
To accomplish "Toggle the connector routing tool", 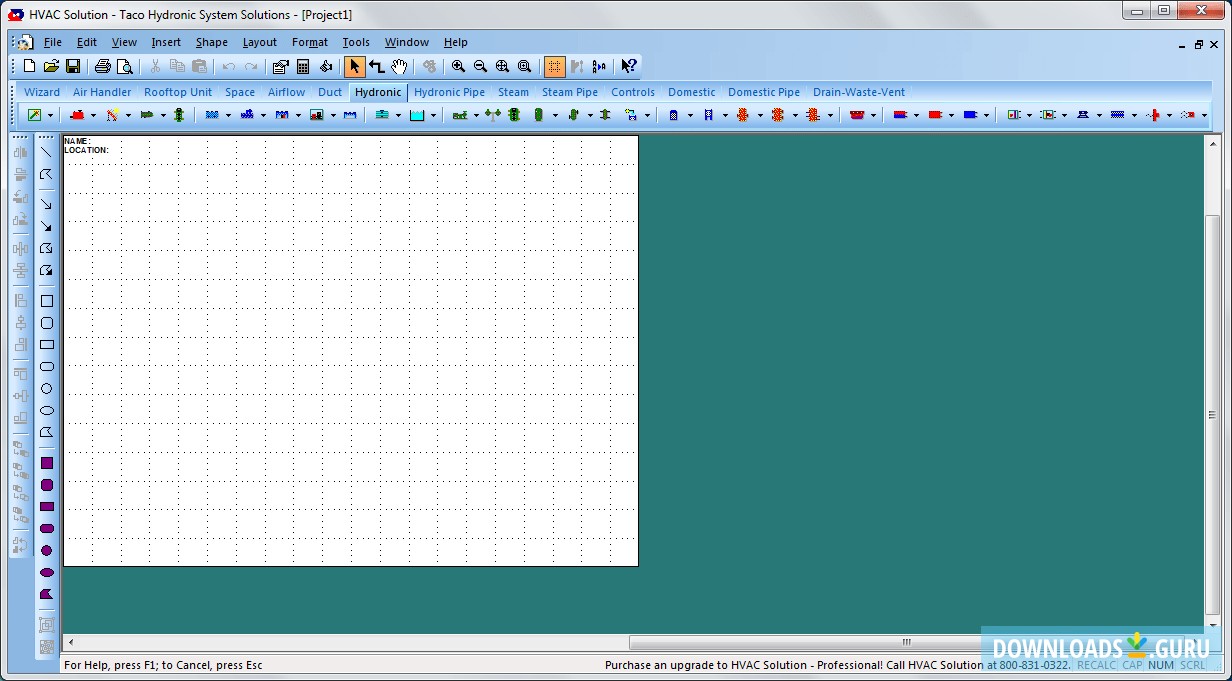I will [377, 67].
